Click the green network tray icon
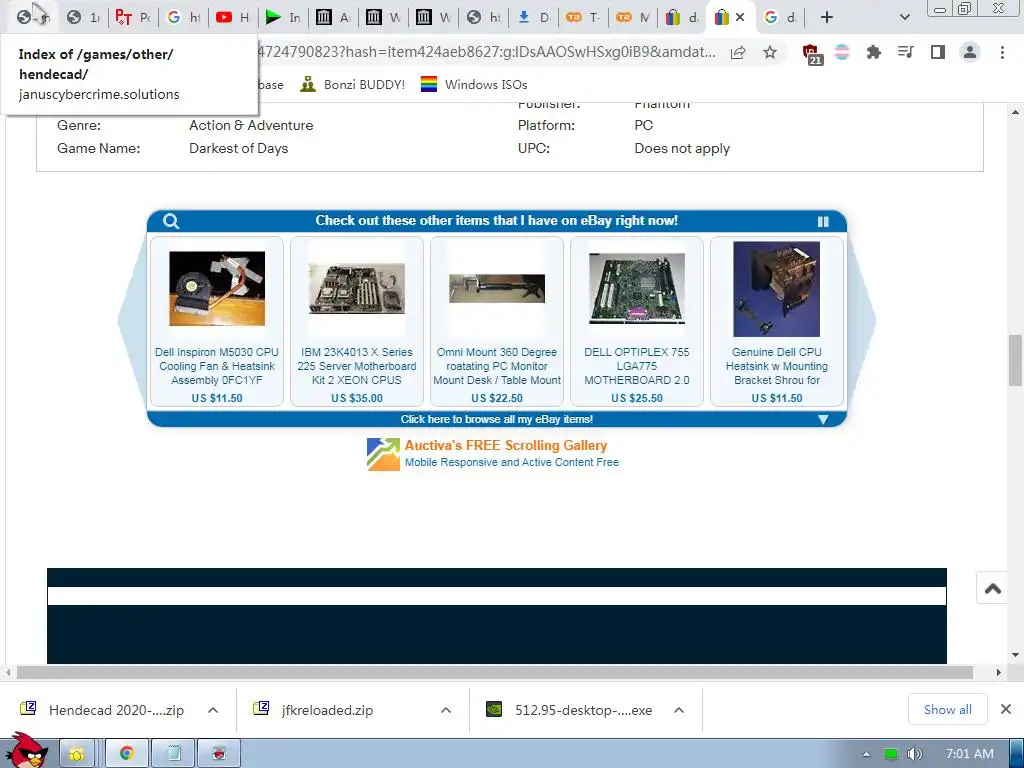Image resolution: width=1024 pixels, height=768 pixels. [891, 754]
